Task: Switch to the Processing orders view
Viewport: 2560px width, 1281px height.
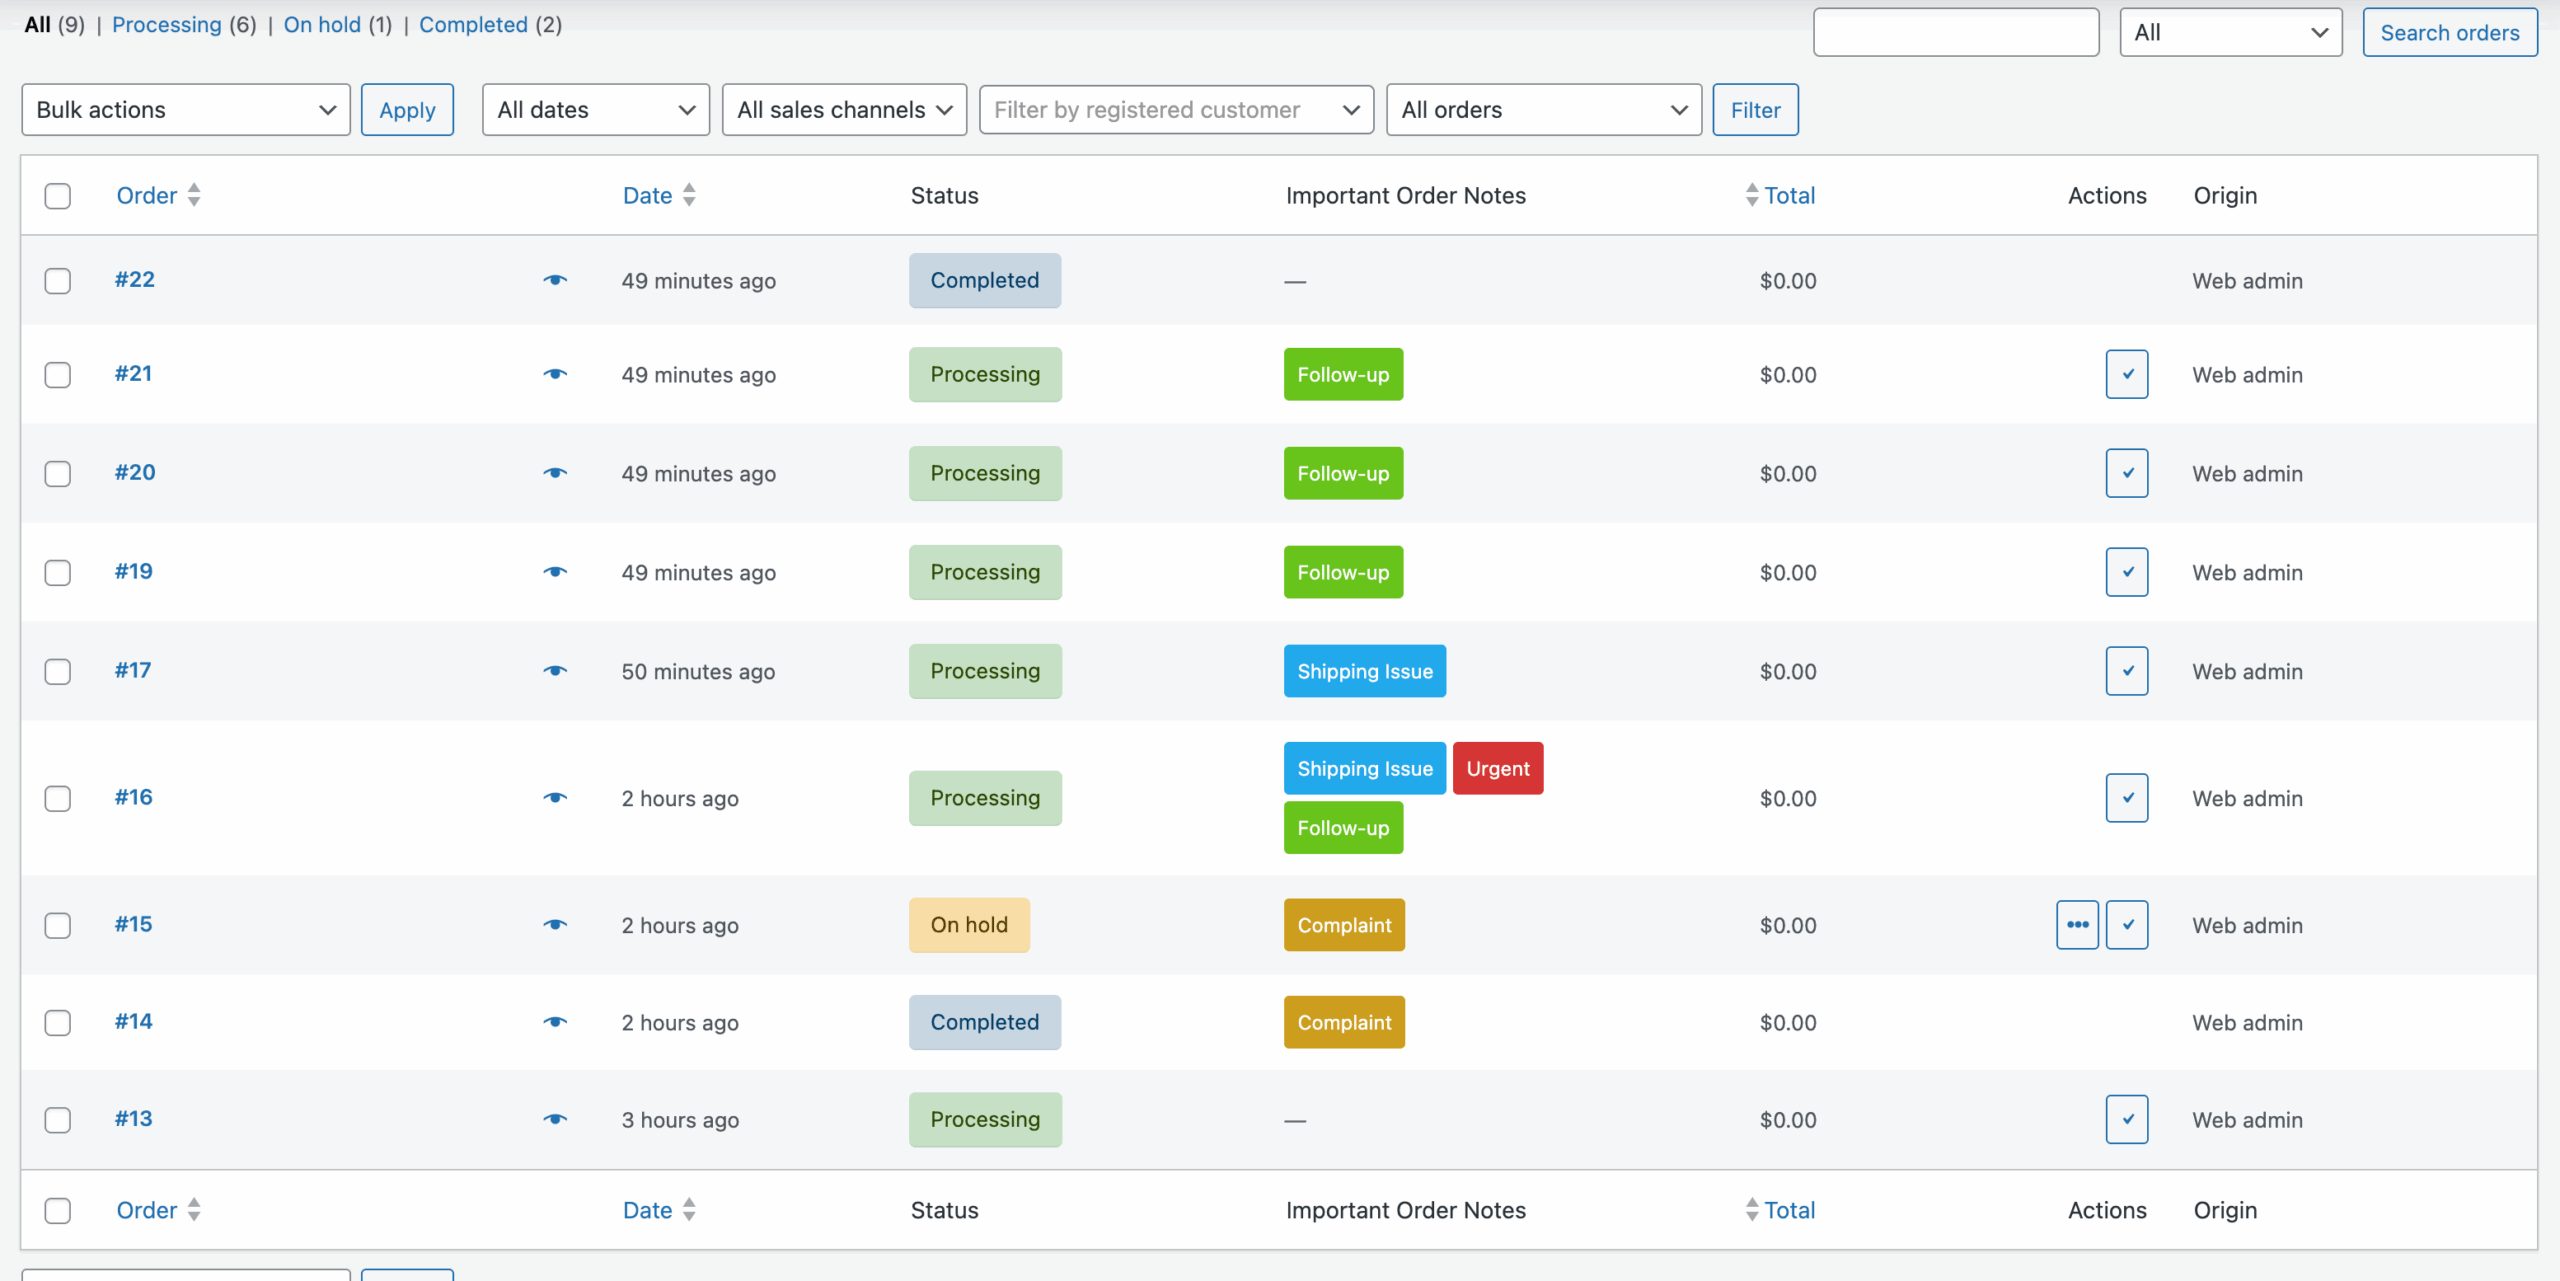Action: 166,25
